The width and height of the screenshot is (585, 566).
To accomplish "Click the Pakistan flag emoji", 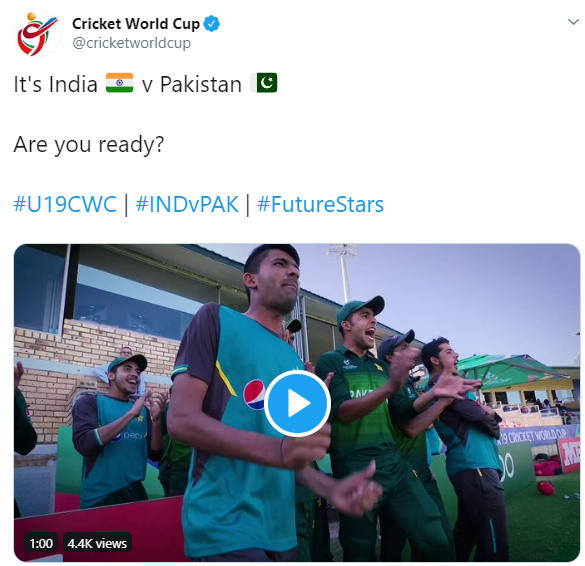I will pos(264,83).
